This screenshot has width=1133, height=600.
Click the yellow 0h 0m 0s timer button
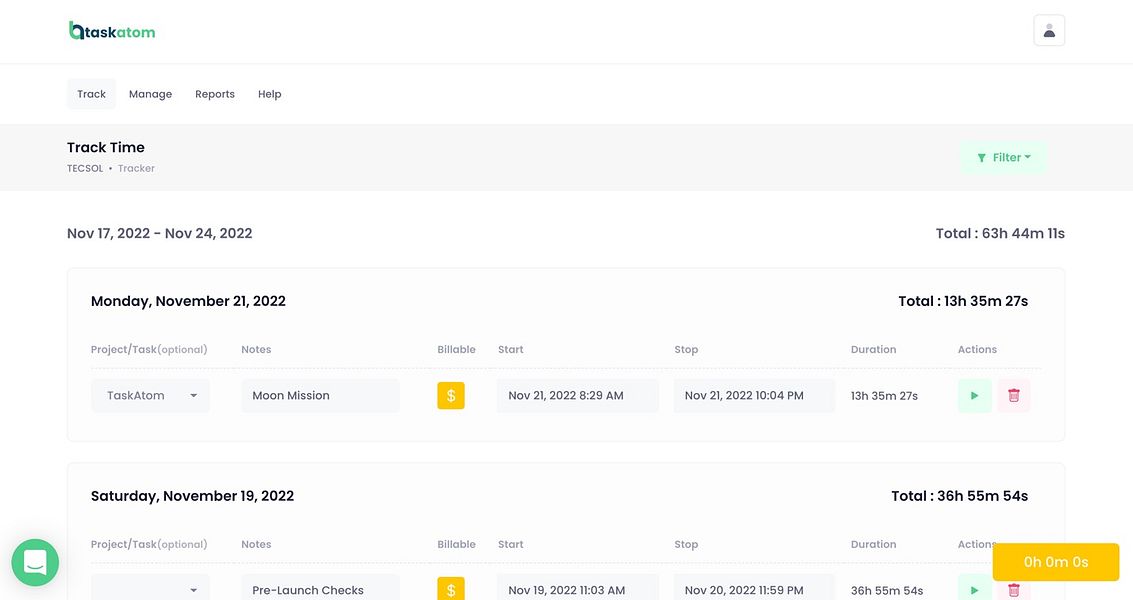1056,562
